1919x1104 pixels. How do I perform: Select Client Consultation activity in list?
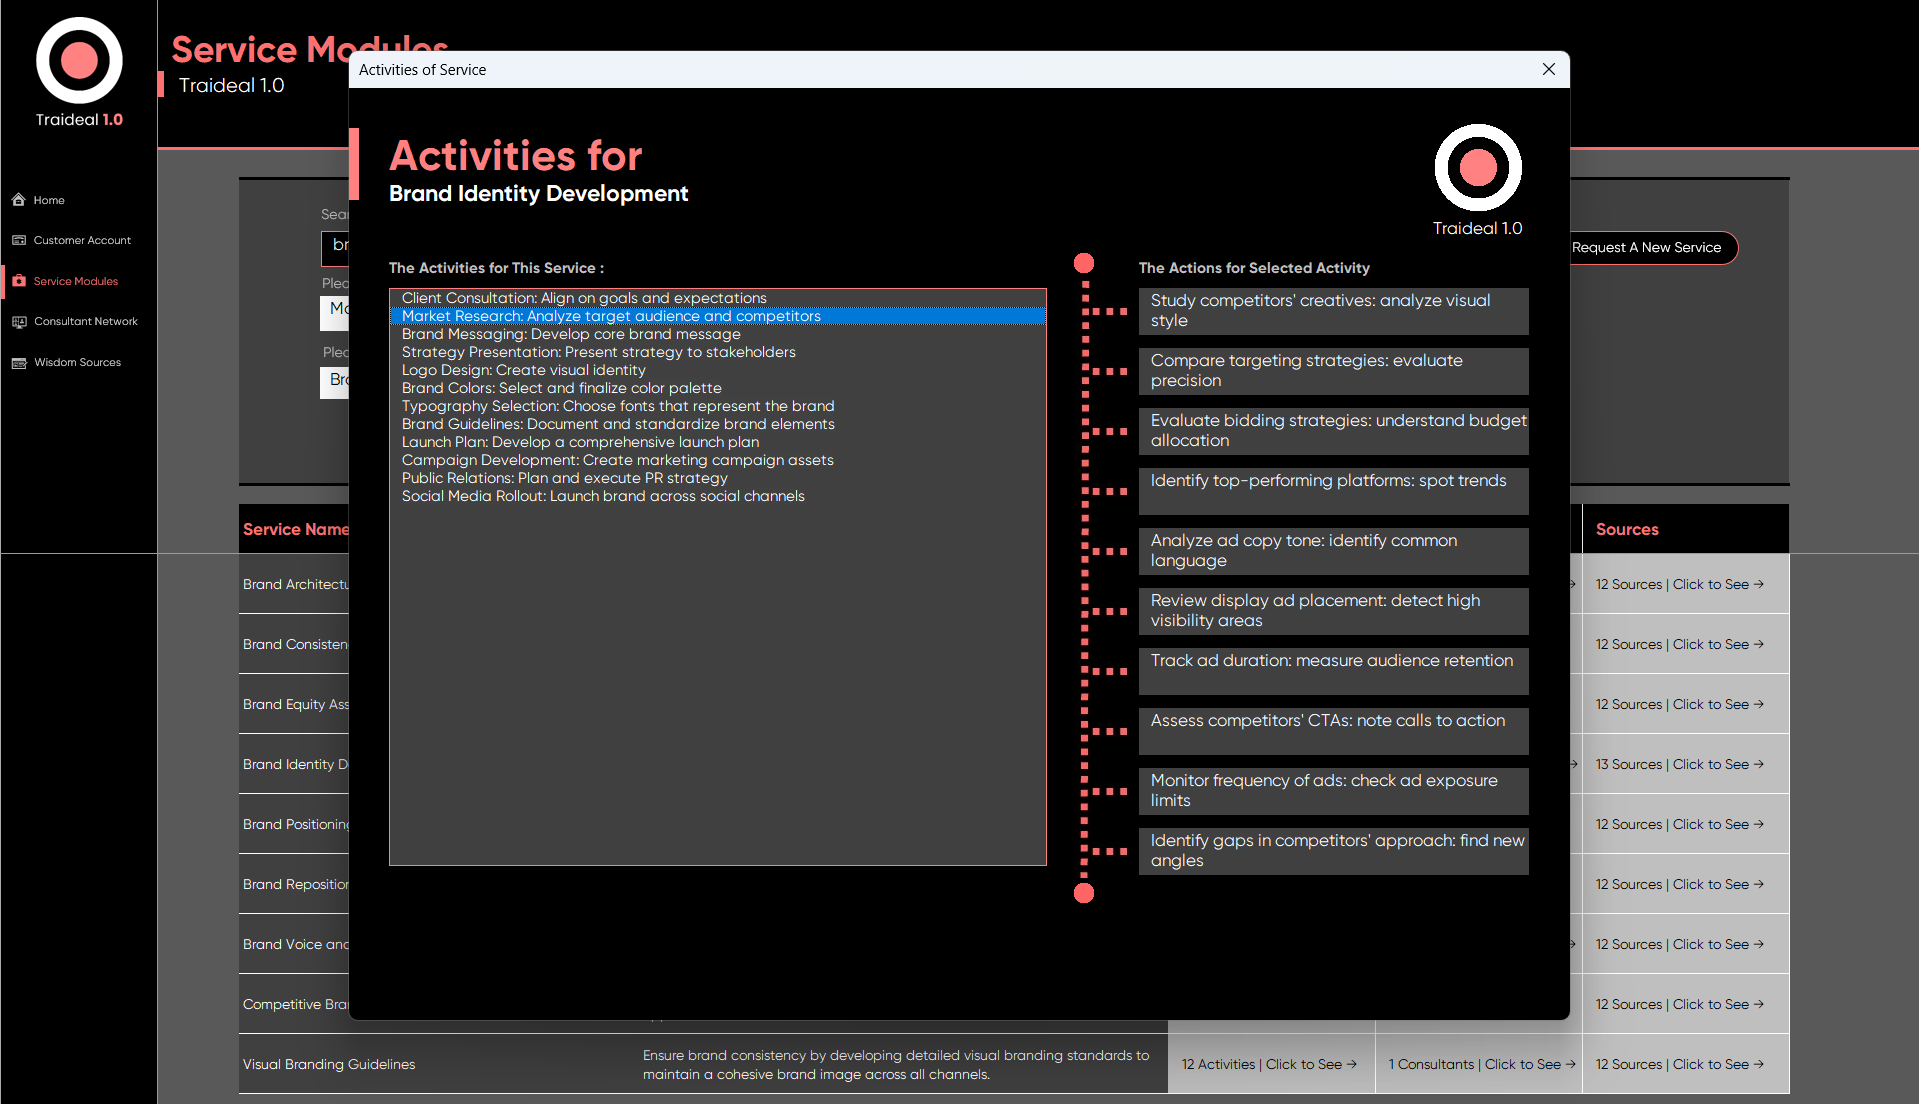(x=584, y=298)
